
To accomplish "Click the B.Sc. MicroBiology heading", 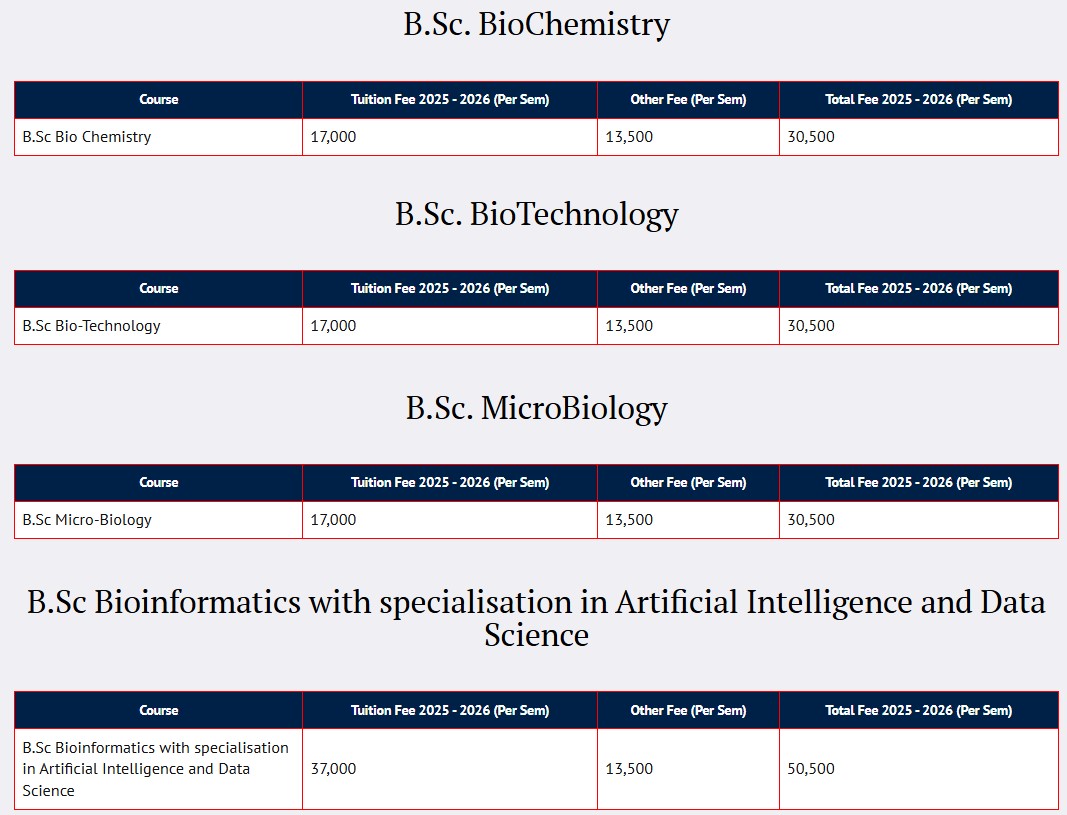I will (536, 408).
